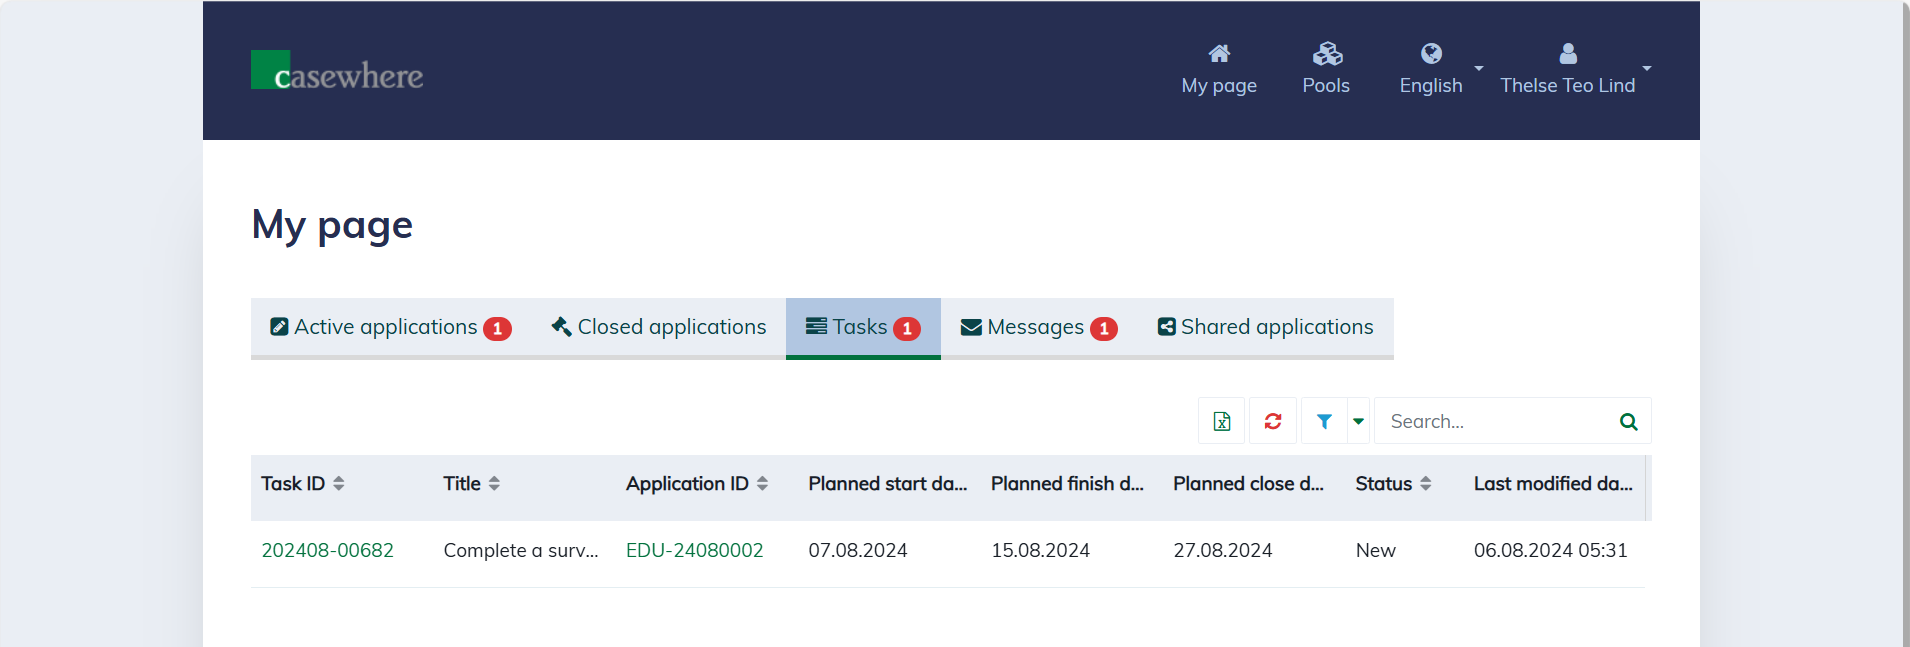Sort table by Application ID
Image resolution: width=1910 pixels, height=647 pixels.
762,484
